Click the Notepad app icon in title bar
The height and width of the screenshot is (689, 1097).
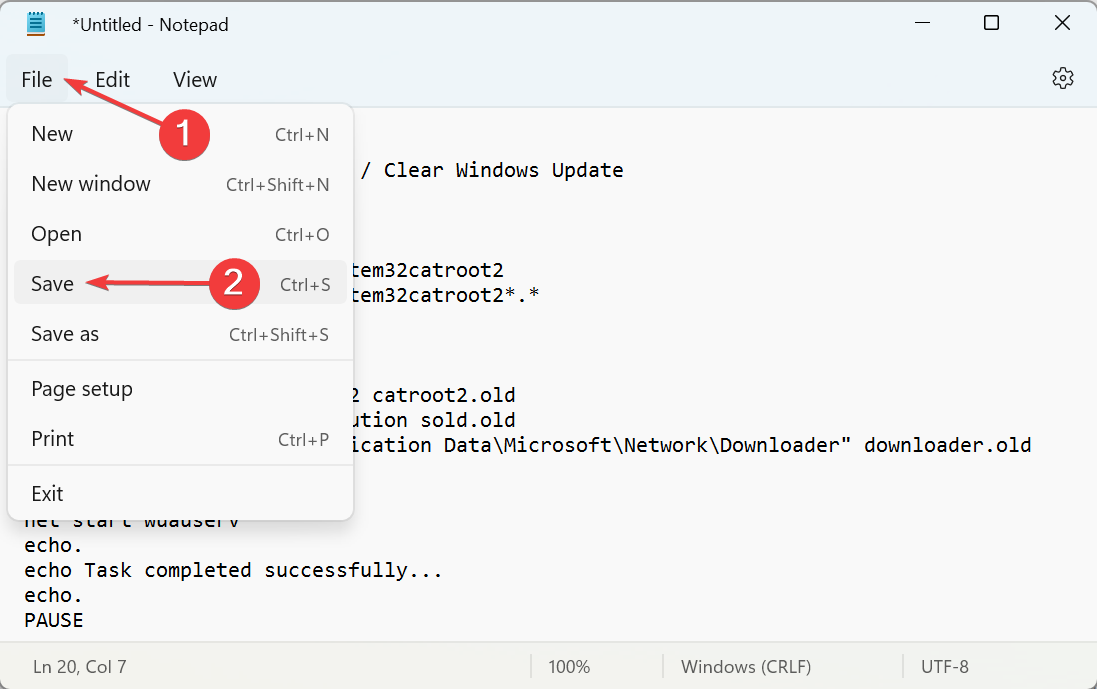tap(36, 24)
